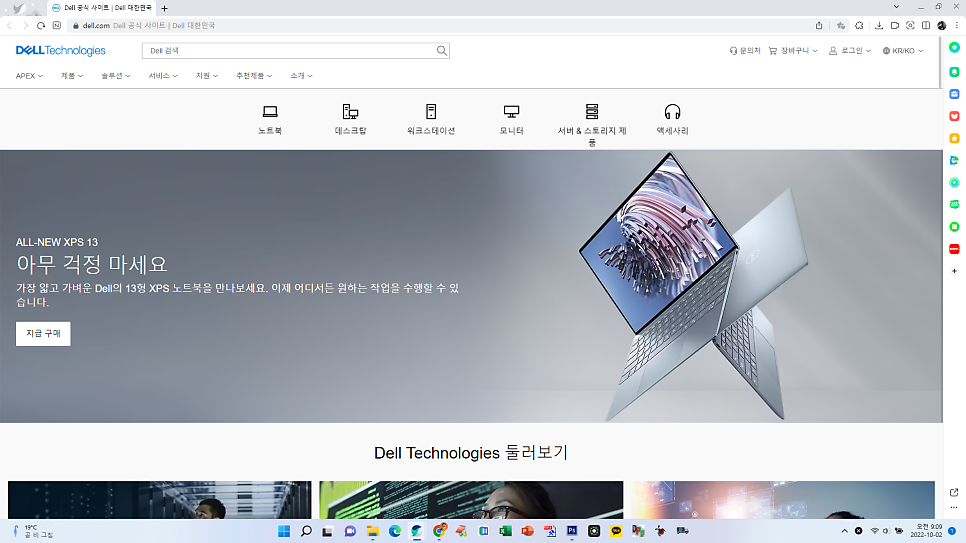
Task: Open the browser profile avatar
Action: 941,25
